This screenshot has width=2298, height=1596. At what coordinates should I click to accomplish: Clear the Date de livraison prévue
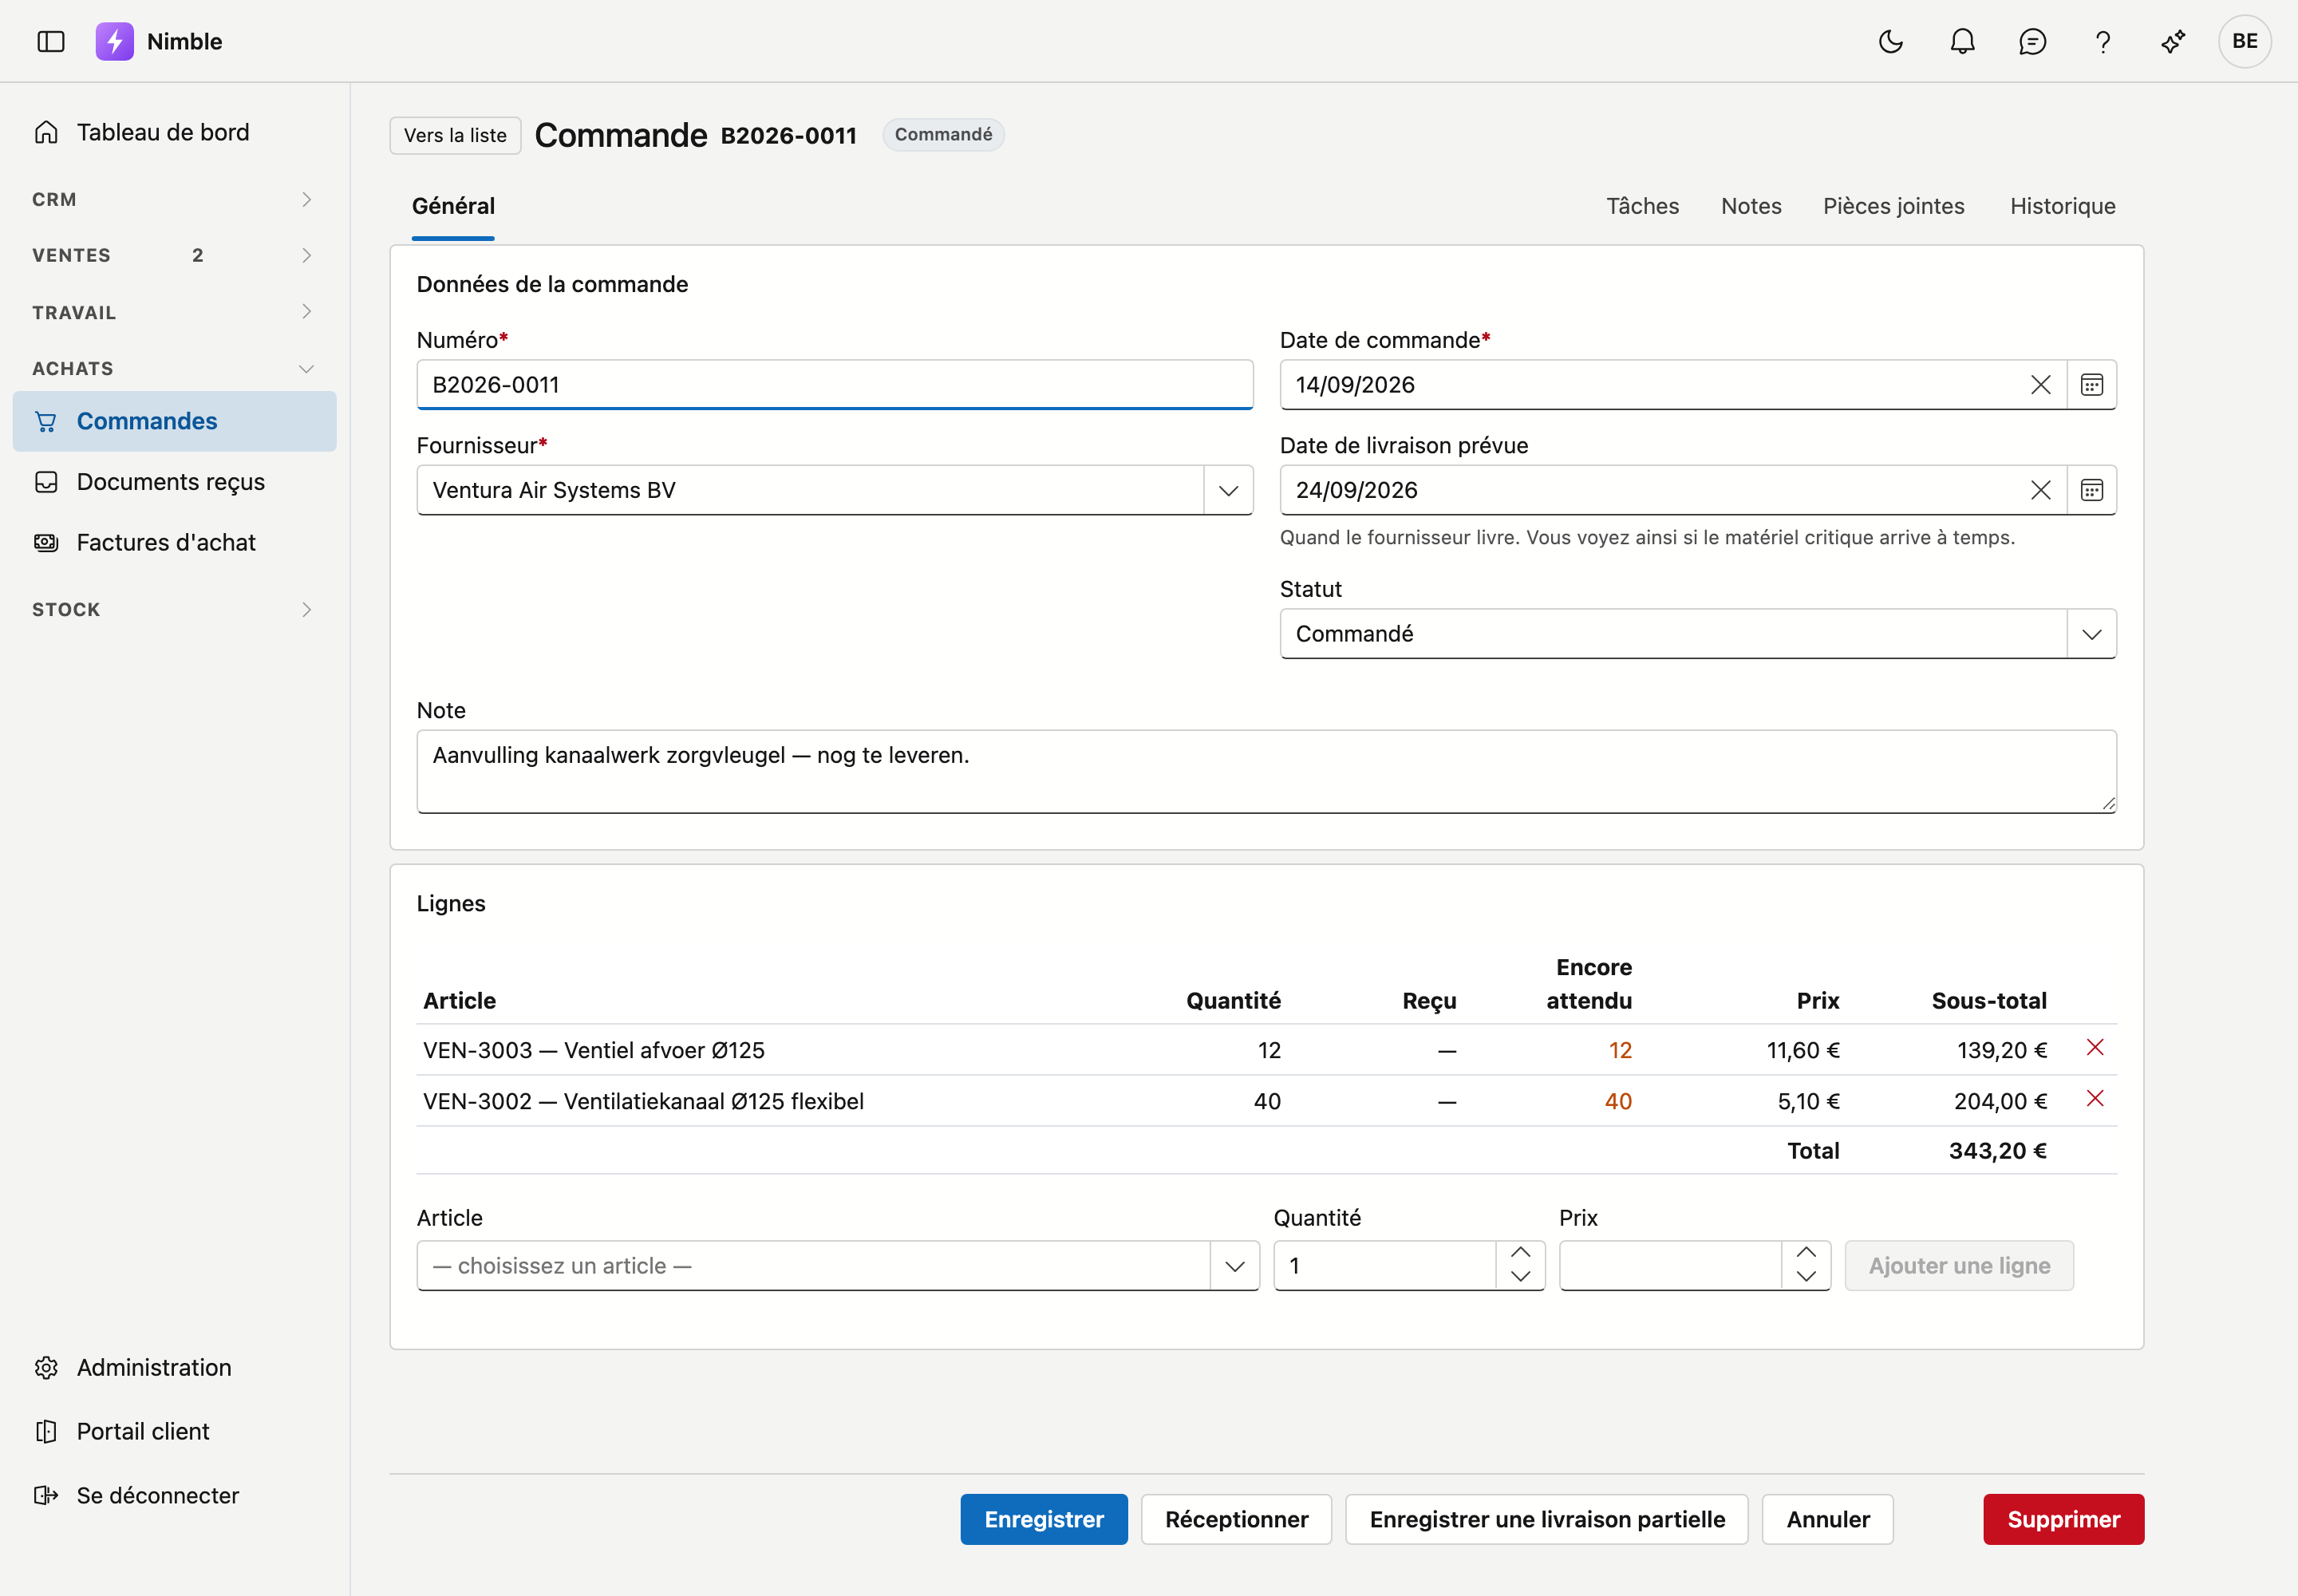point(2040,490)
